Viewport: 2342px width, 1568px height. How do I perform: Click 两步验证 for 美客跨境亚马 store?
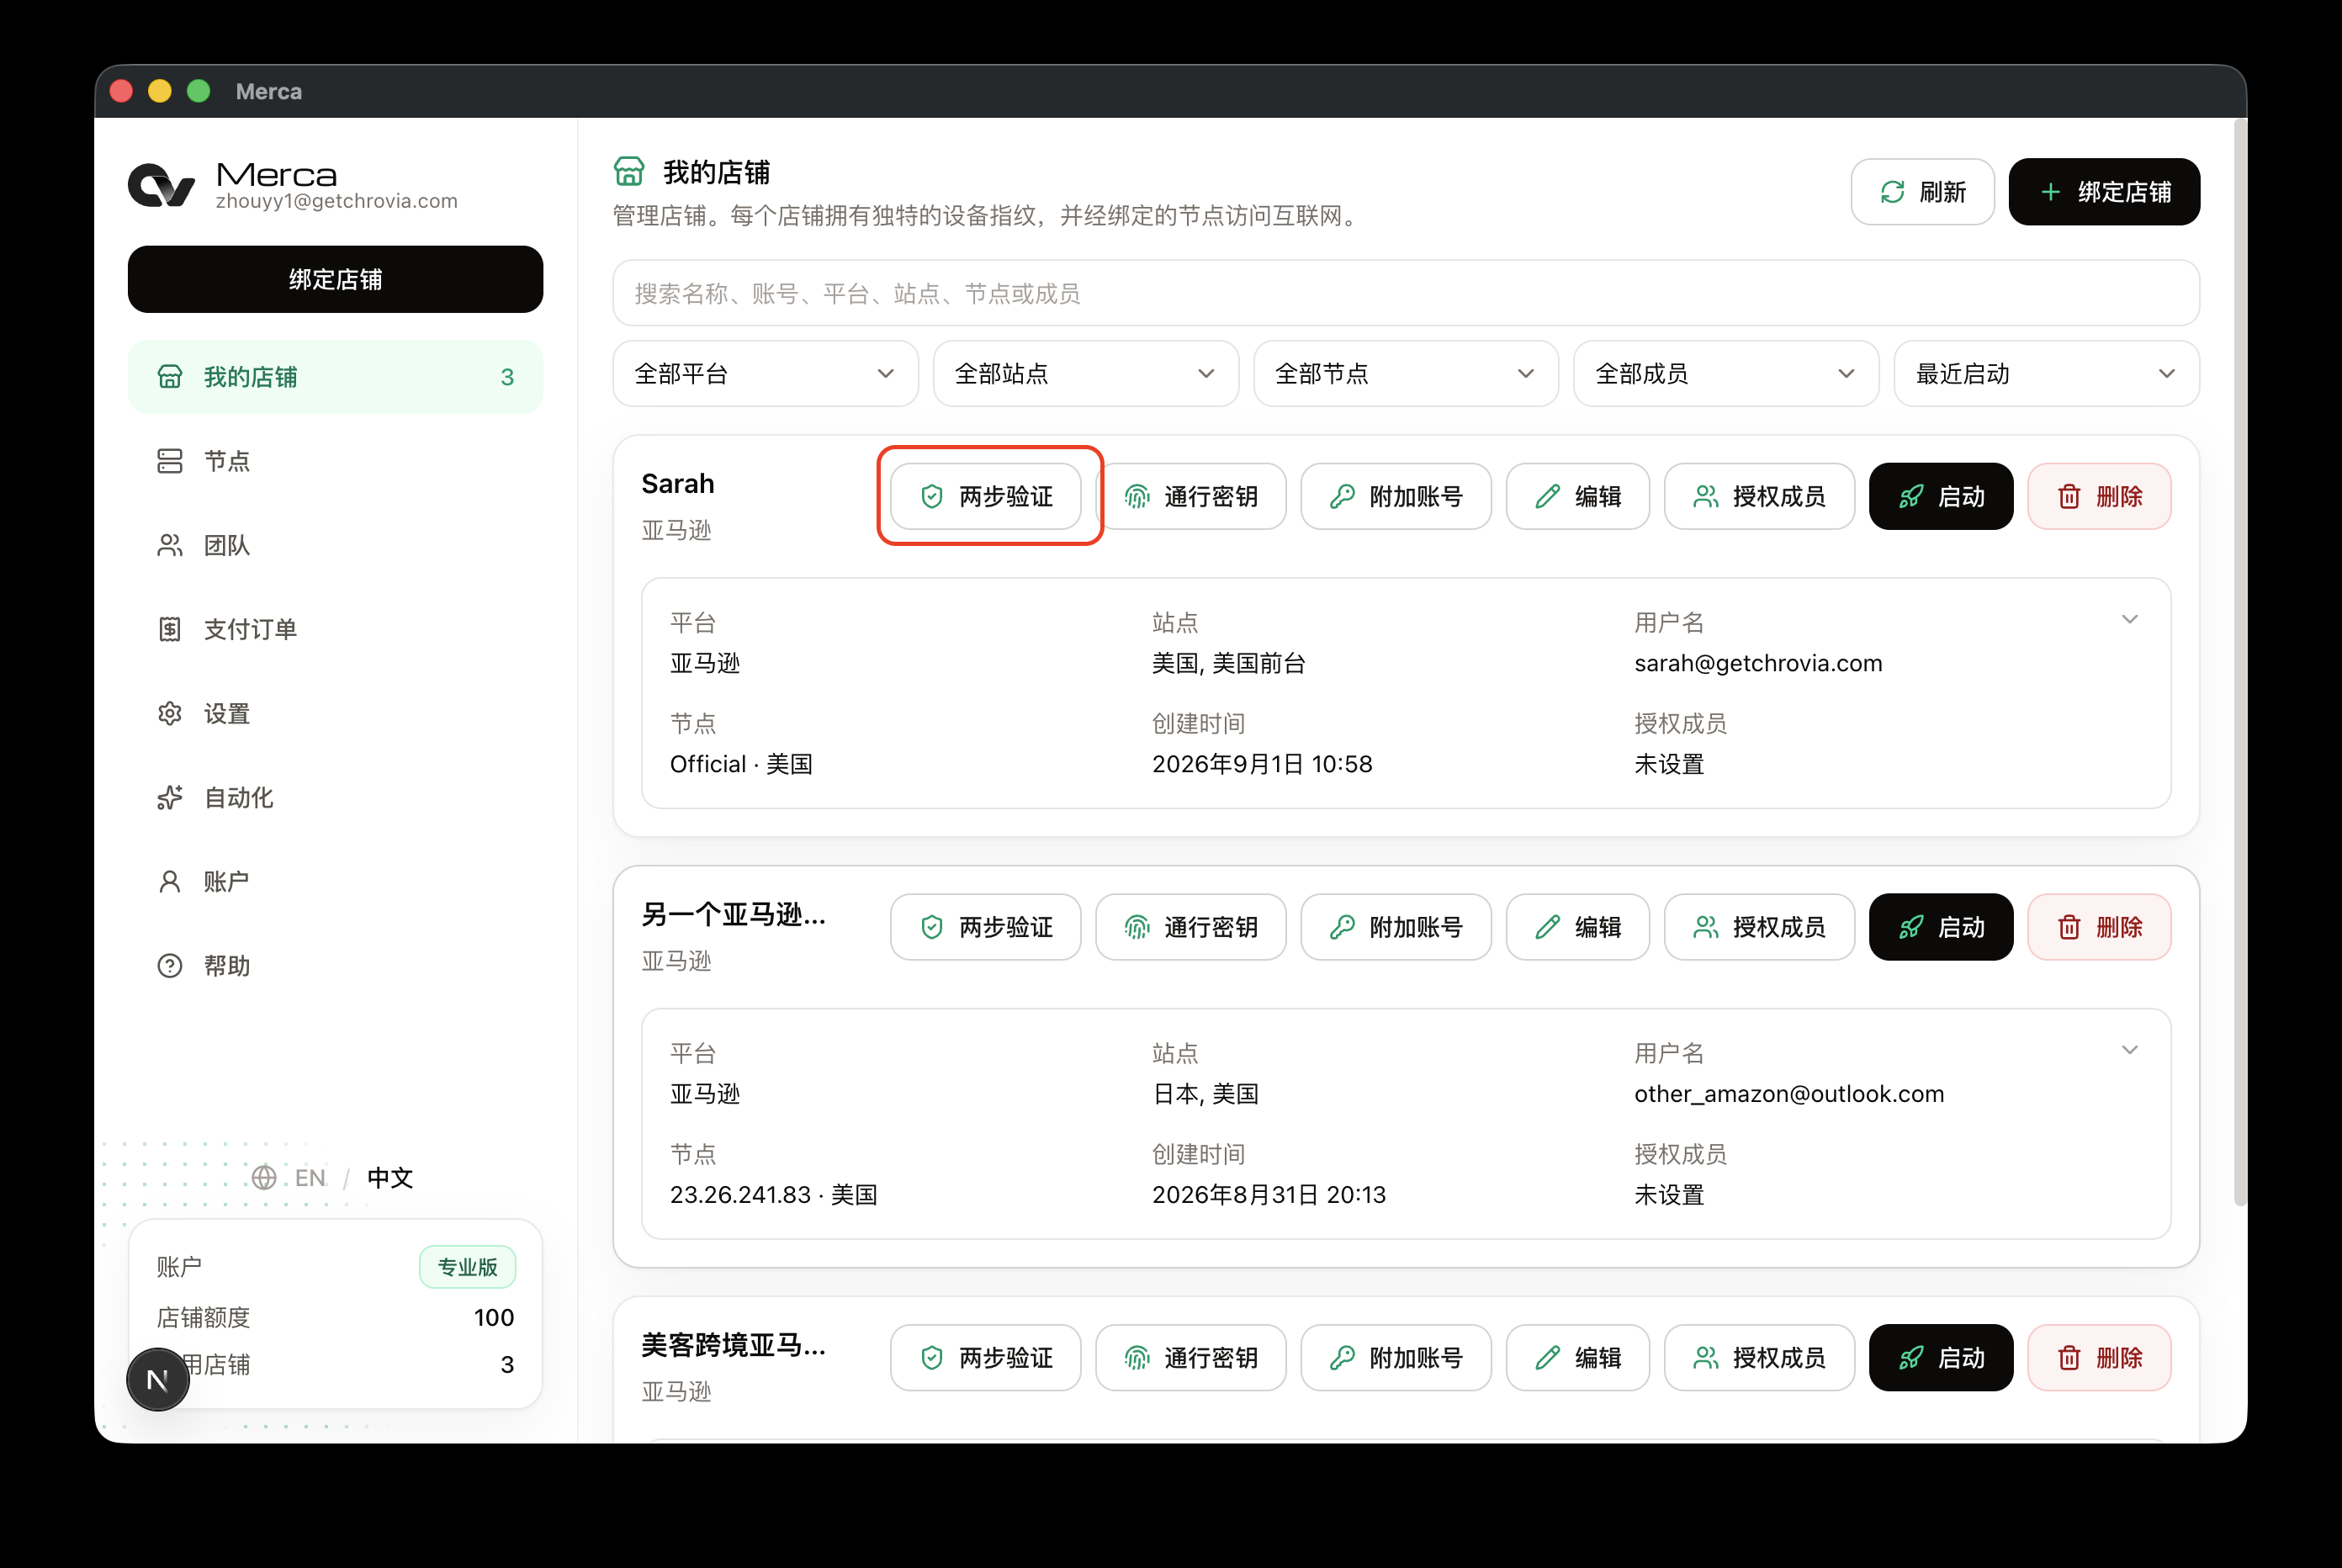(985, 1357)
